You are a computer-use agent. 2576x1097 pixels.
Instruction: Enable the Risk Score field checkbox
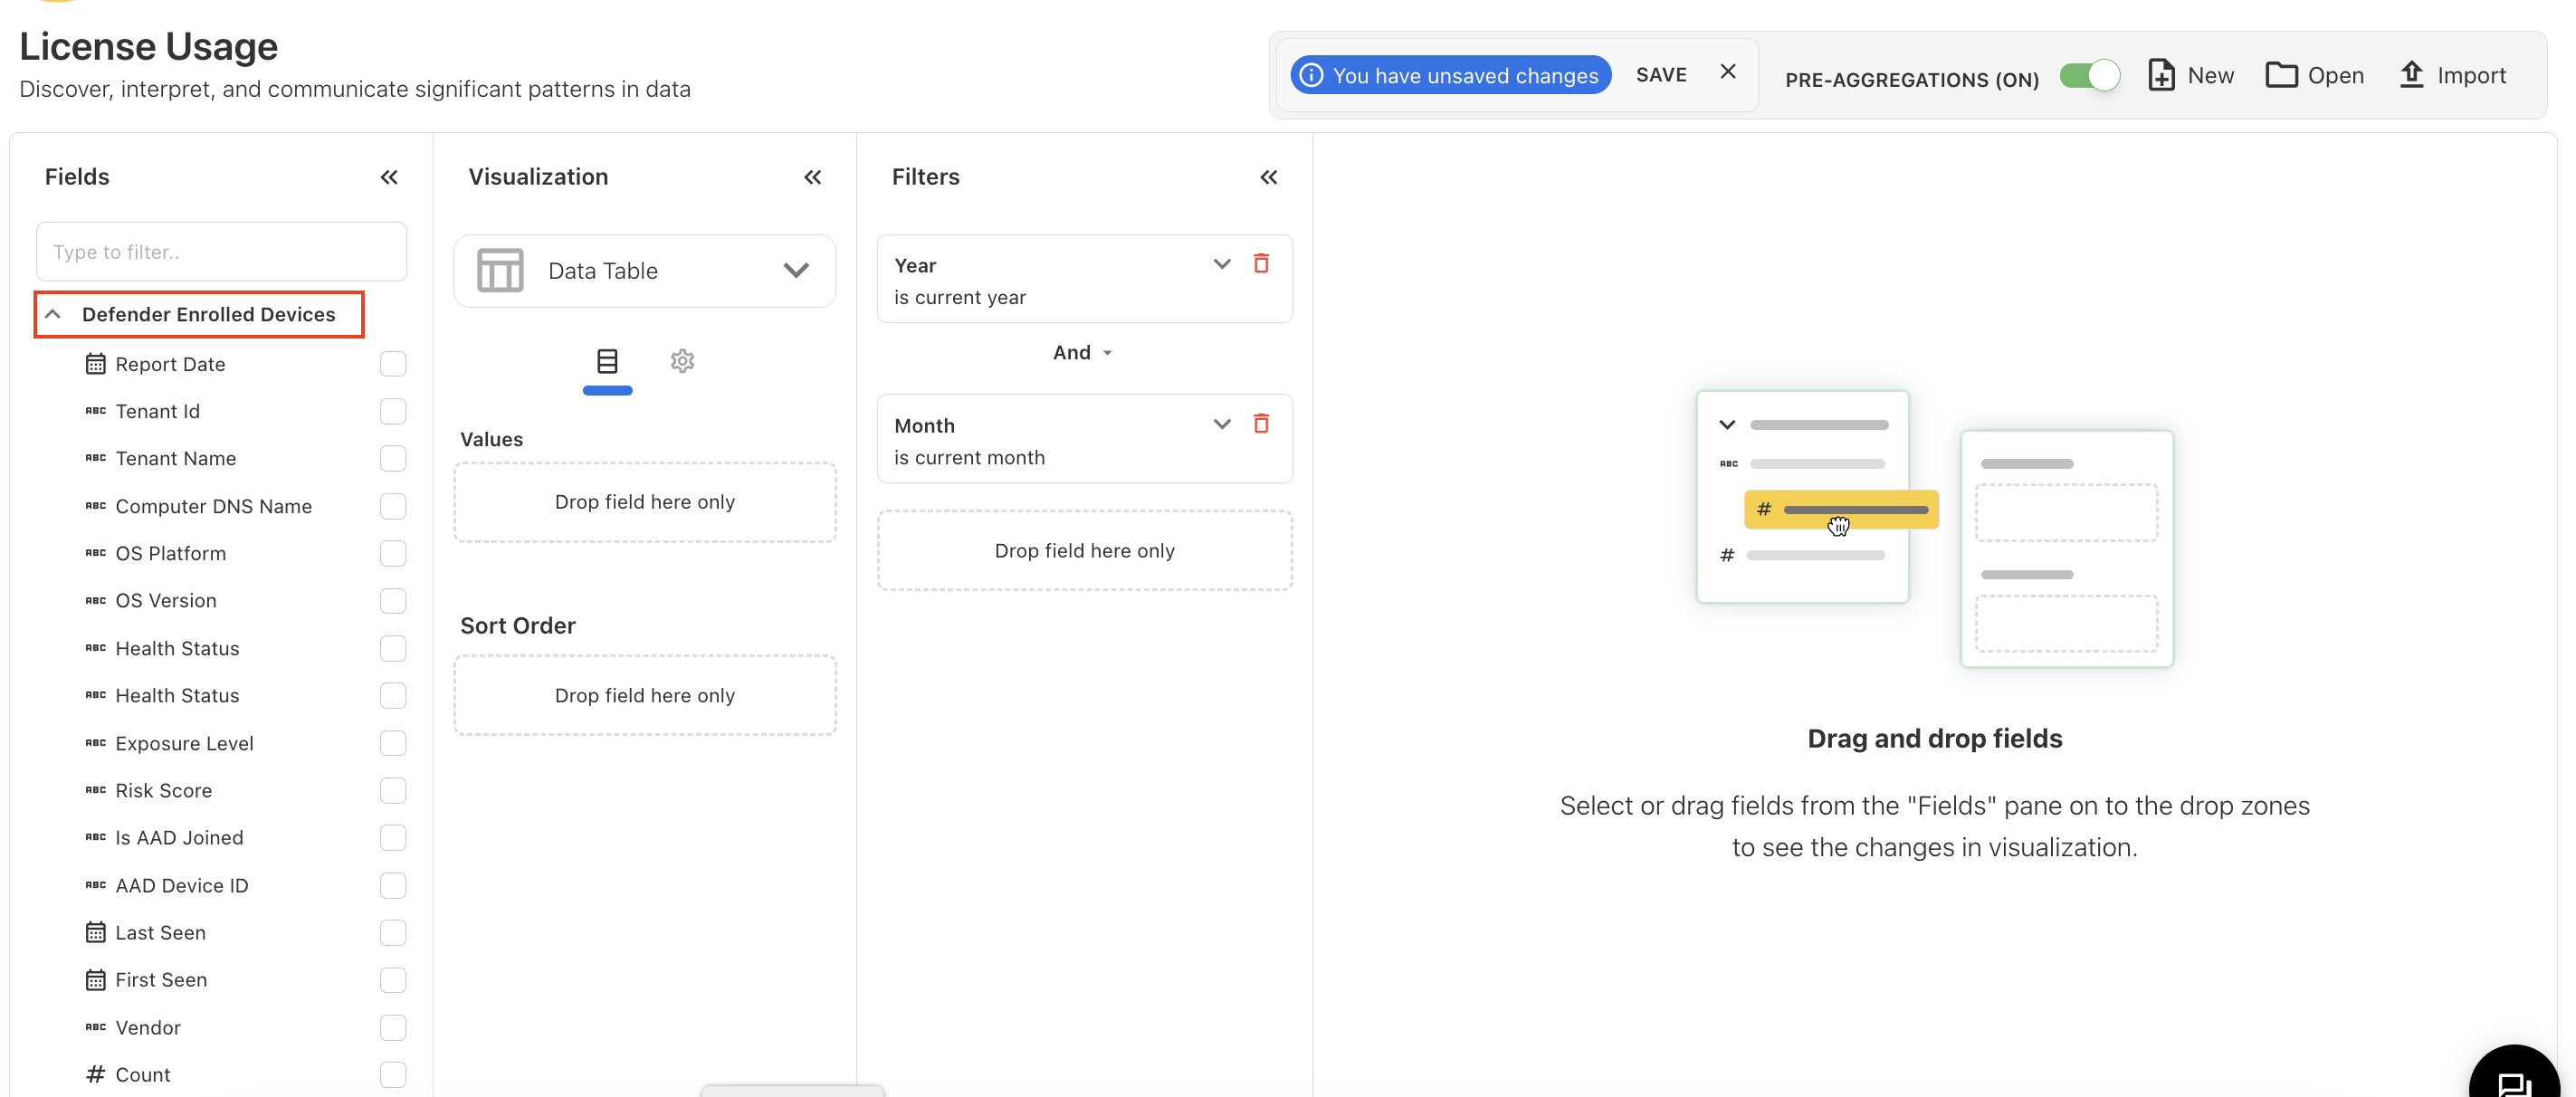393,791
